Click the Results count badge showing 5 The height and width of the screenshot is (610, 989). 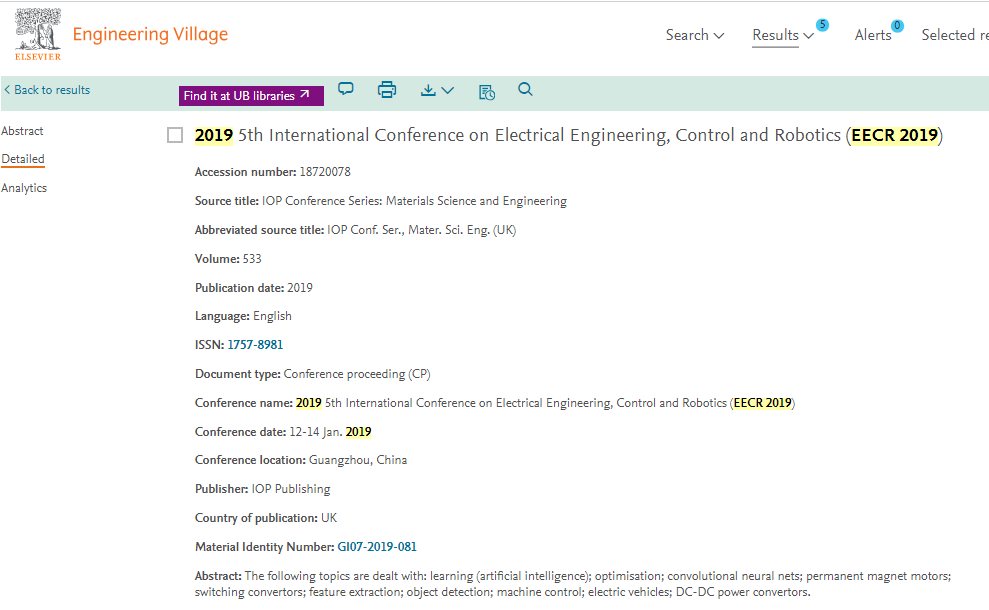click(x=822, y=25)
